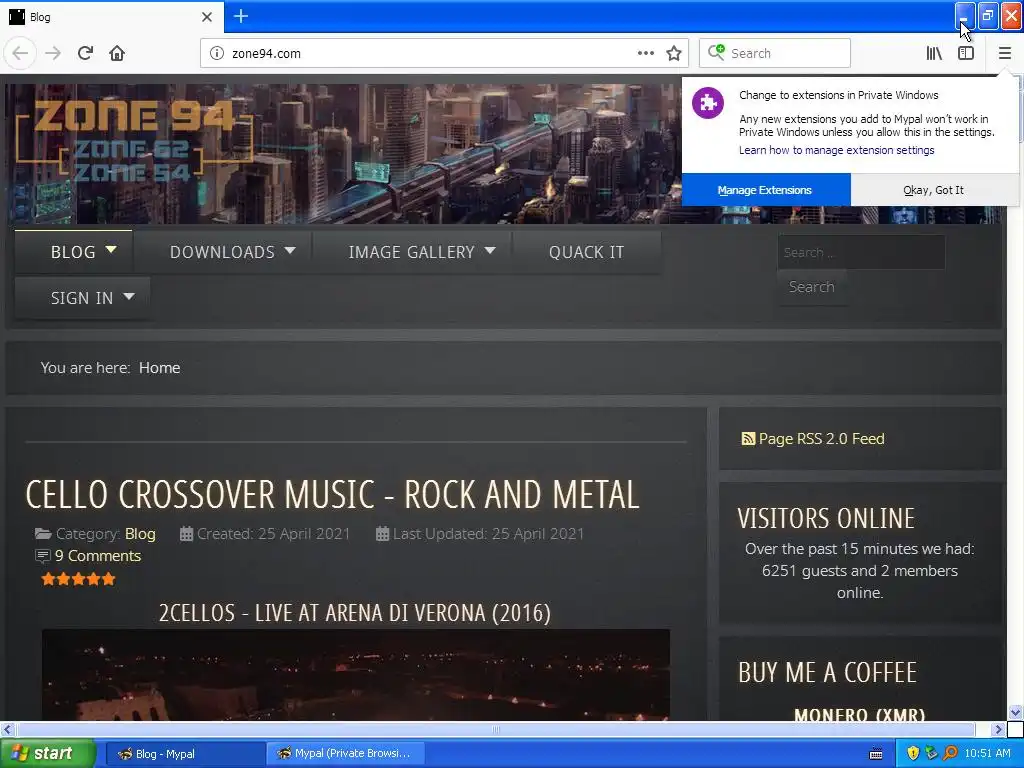Click the five-star article rating

coord(78,579)
